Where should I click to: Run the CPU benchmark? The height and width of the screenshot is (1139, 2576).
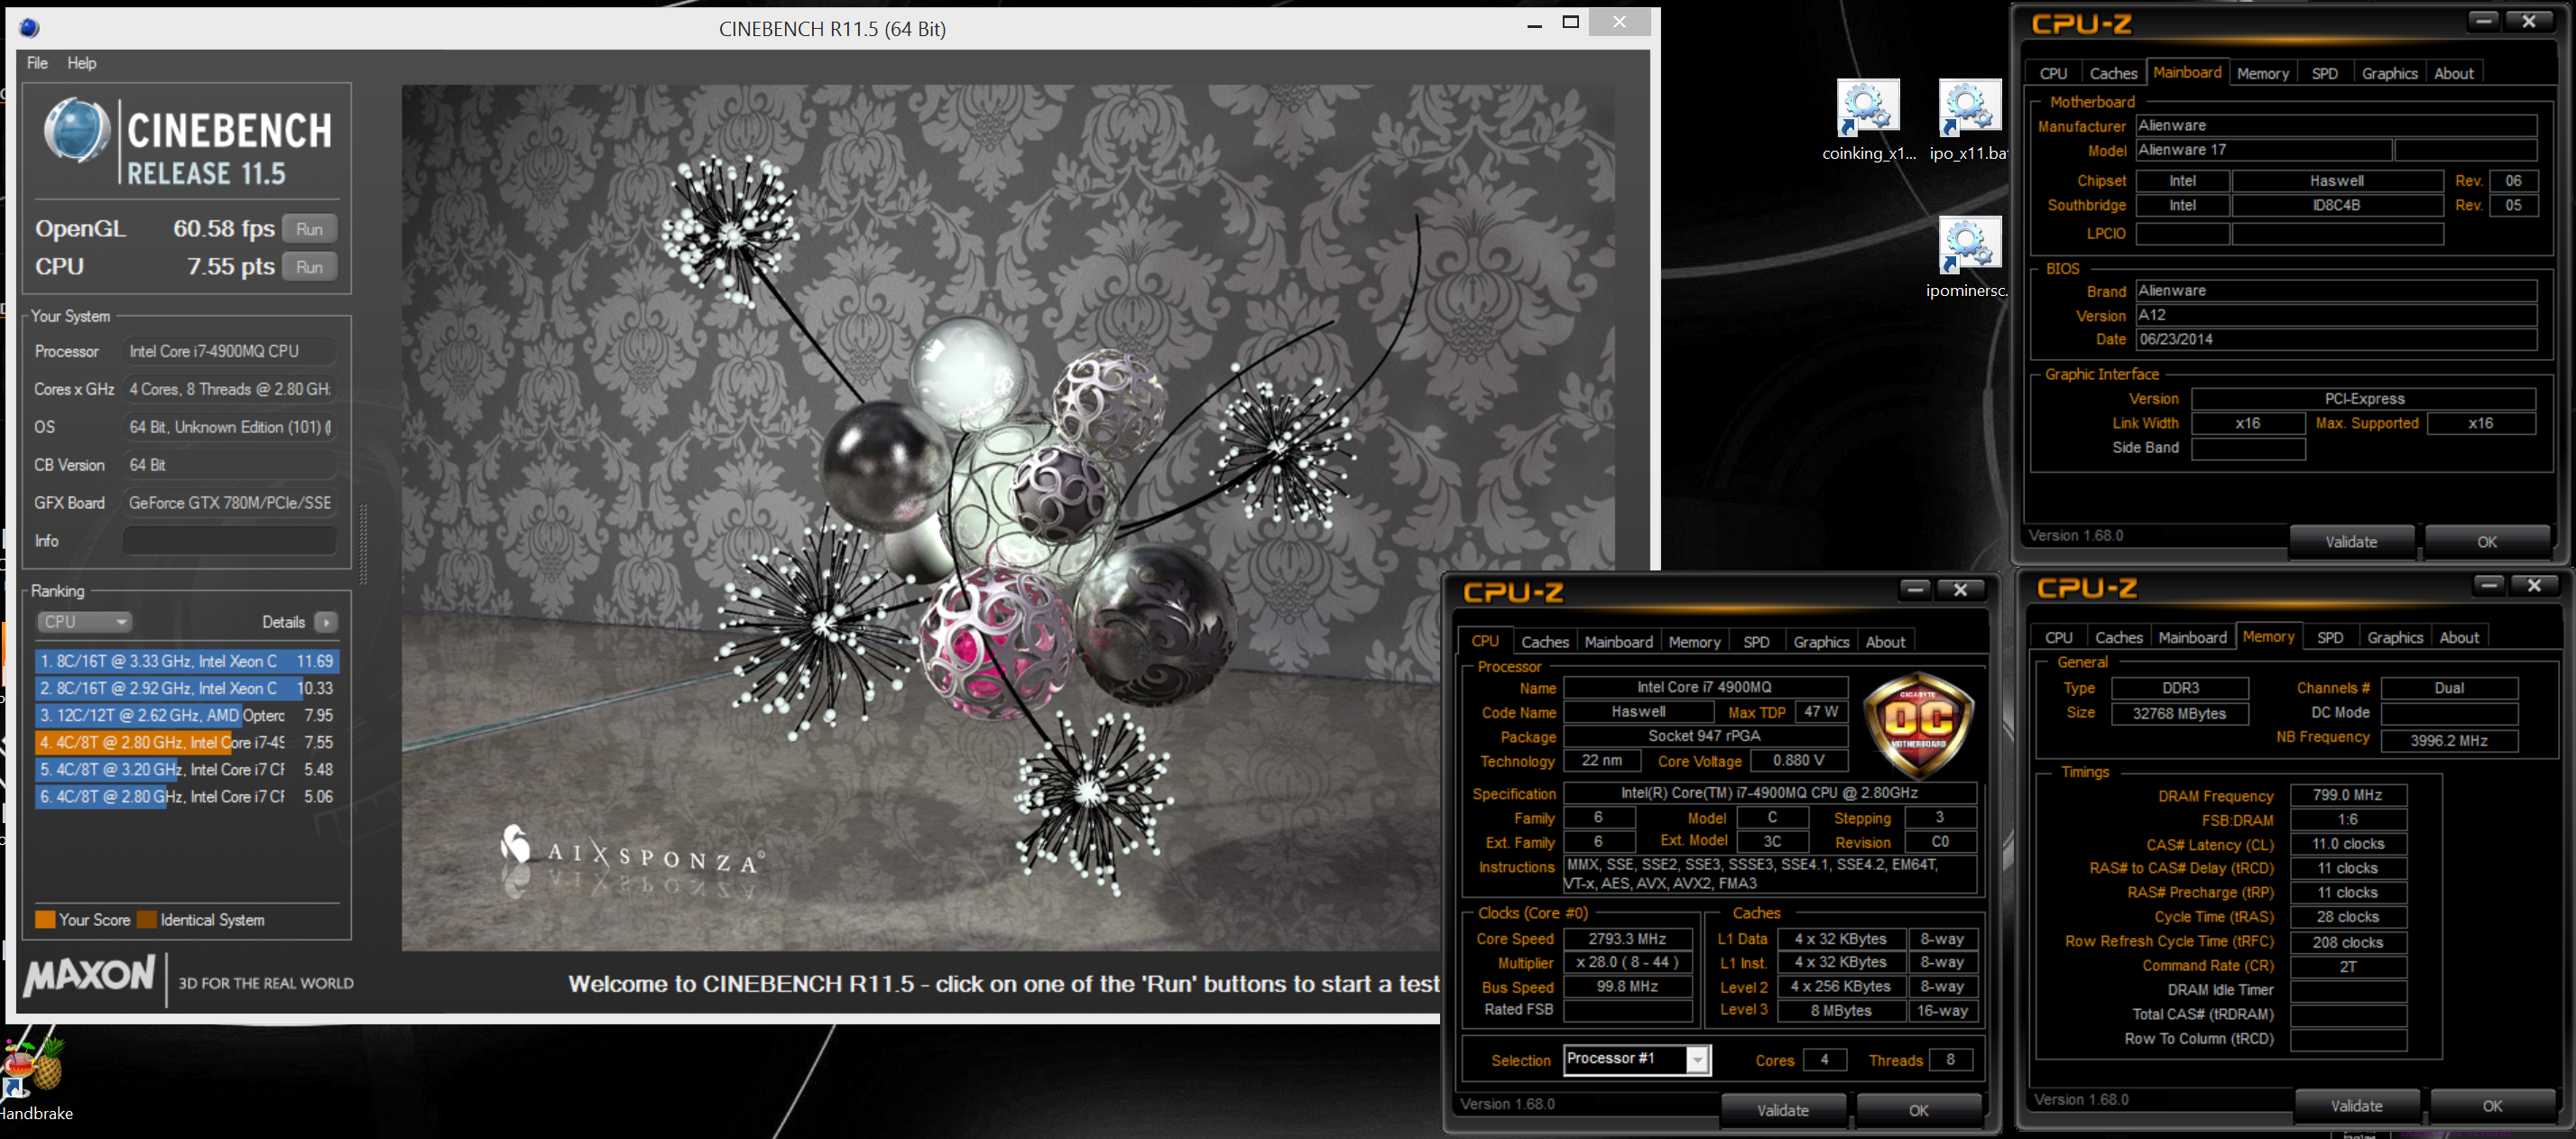tap(309, 267)
